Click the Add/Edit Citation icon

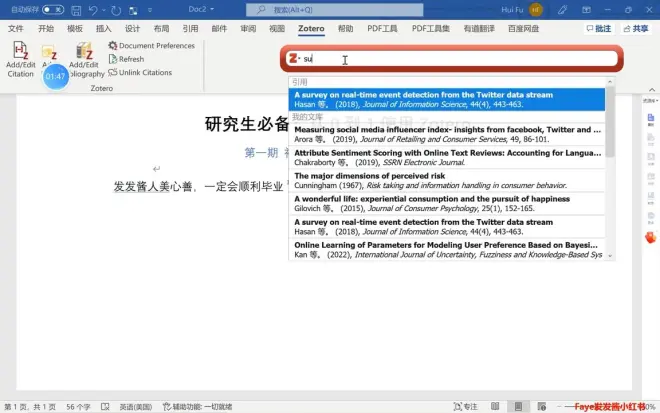20,59
